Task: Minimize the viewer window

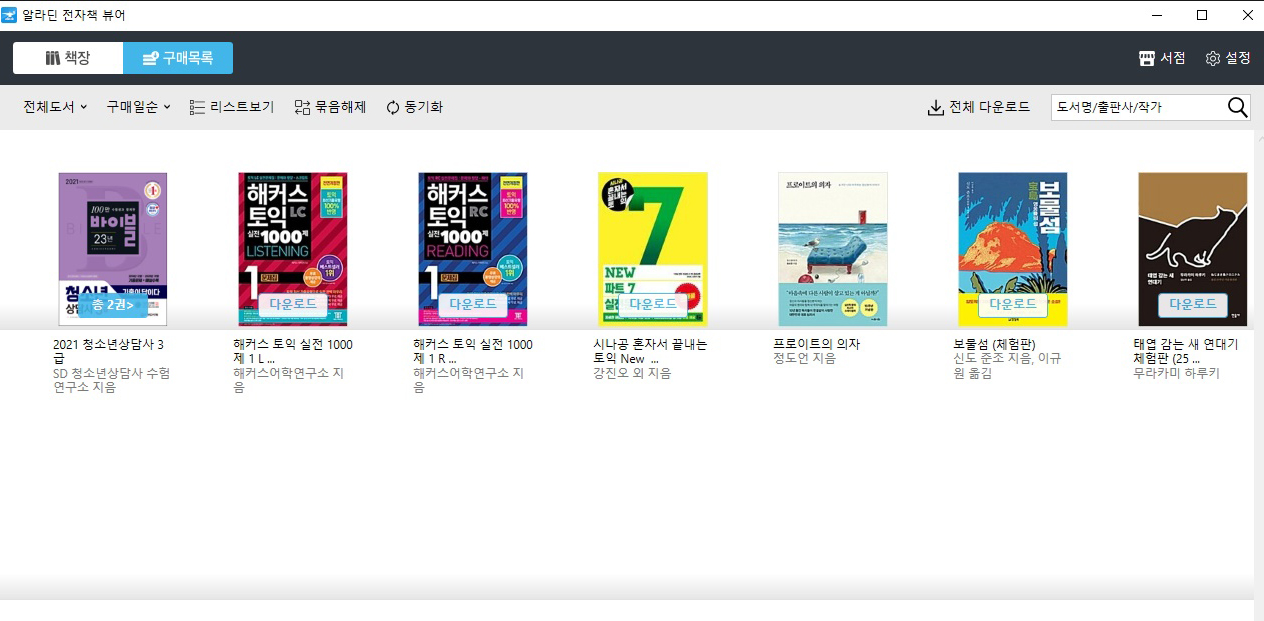Action: coord(1156,15)
